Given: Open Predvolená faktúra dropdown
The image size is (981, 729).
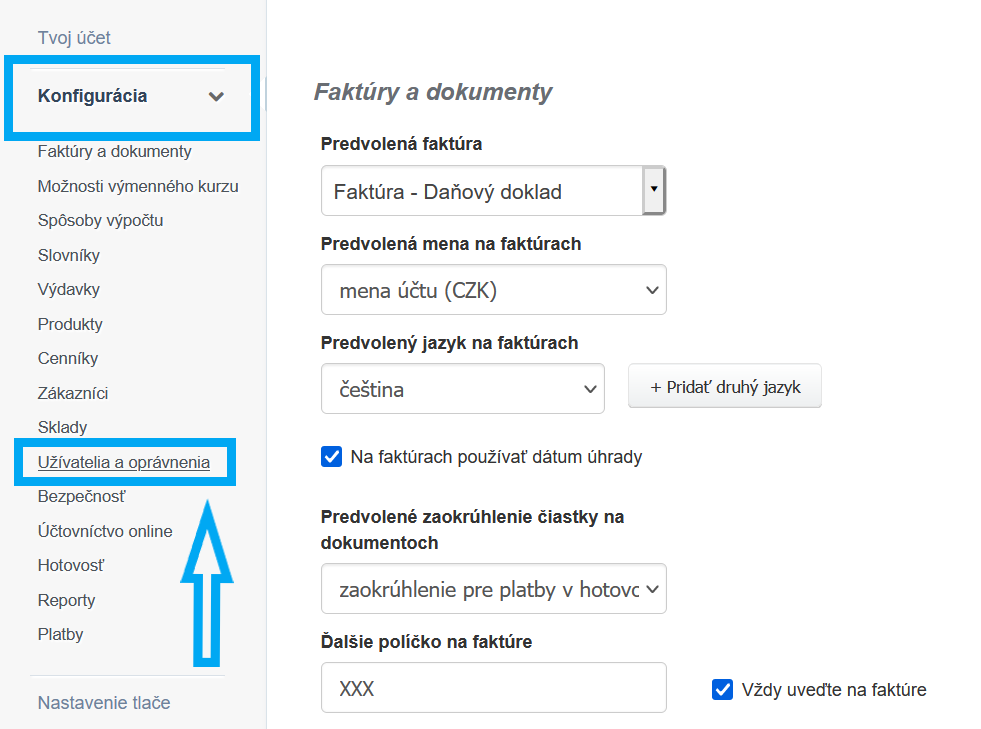Looking at the screenshot, I should click(493, 191).
